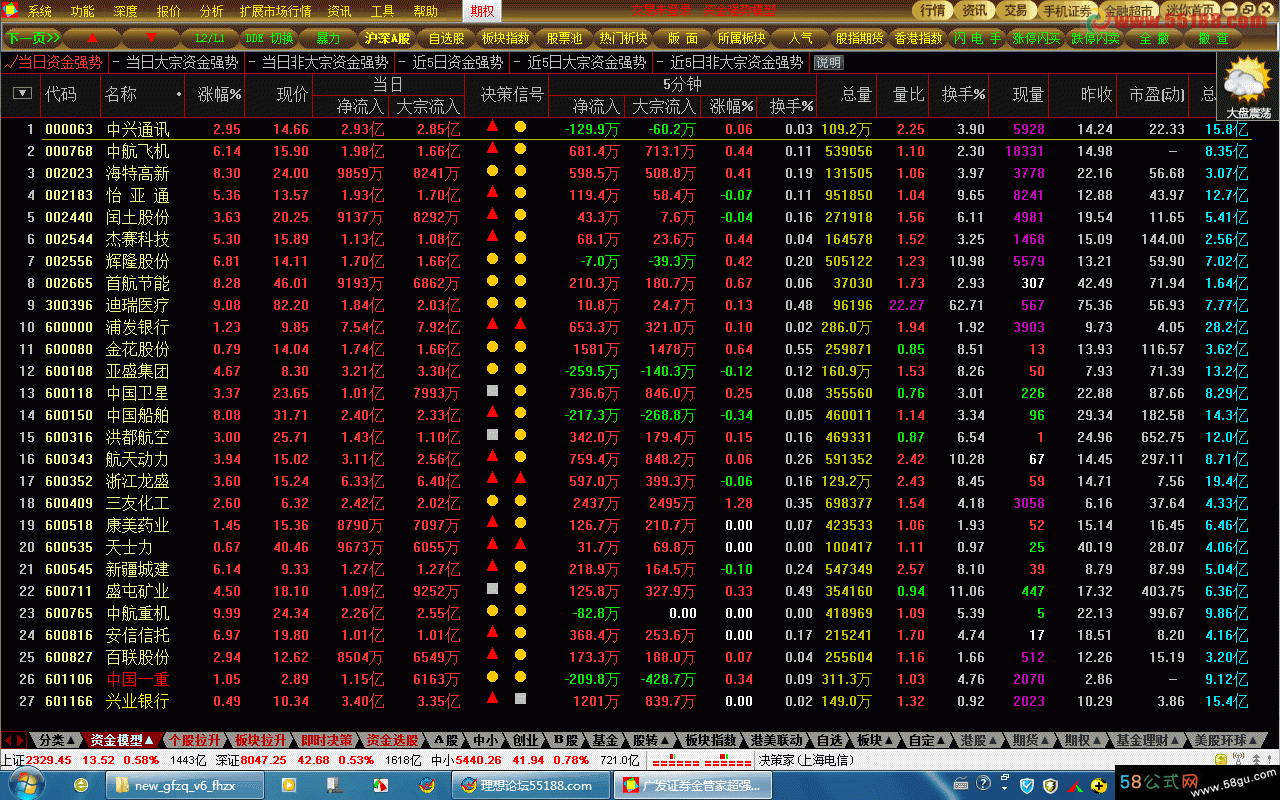The height and width of the screenshot is (800, 1280).
Task: Click second red triangle signal for 浙江龙盛
Action: (520, 478)
